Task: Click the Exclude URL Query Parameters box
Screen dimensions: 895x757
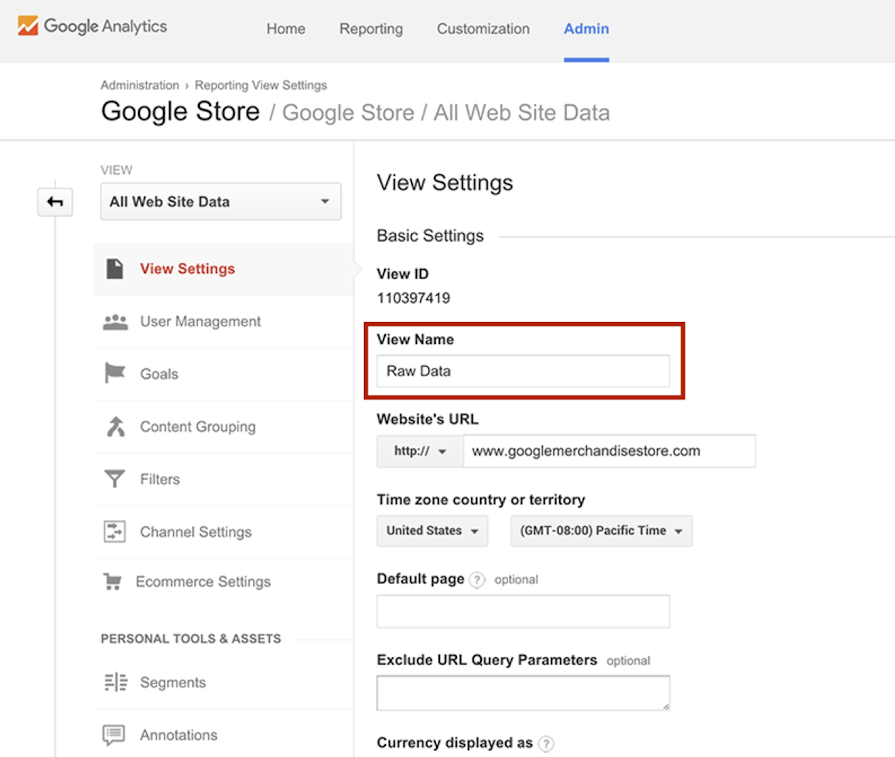Action: click(523, 693)
